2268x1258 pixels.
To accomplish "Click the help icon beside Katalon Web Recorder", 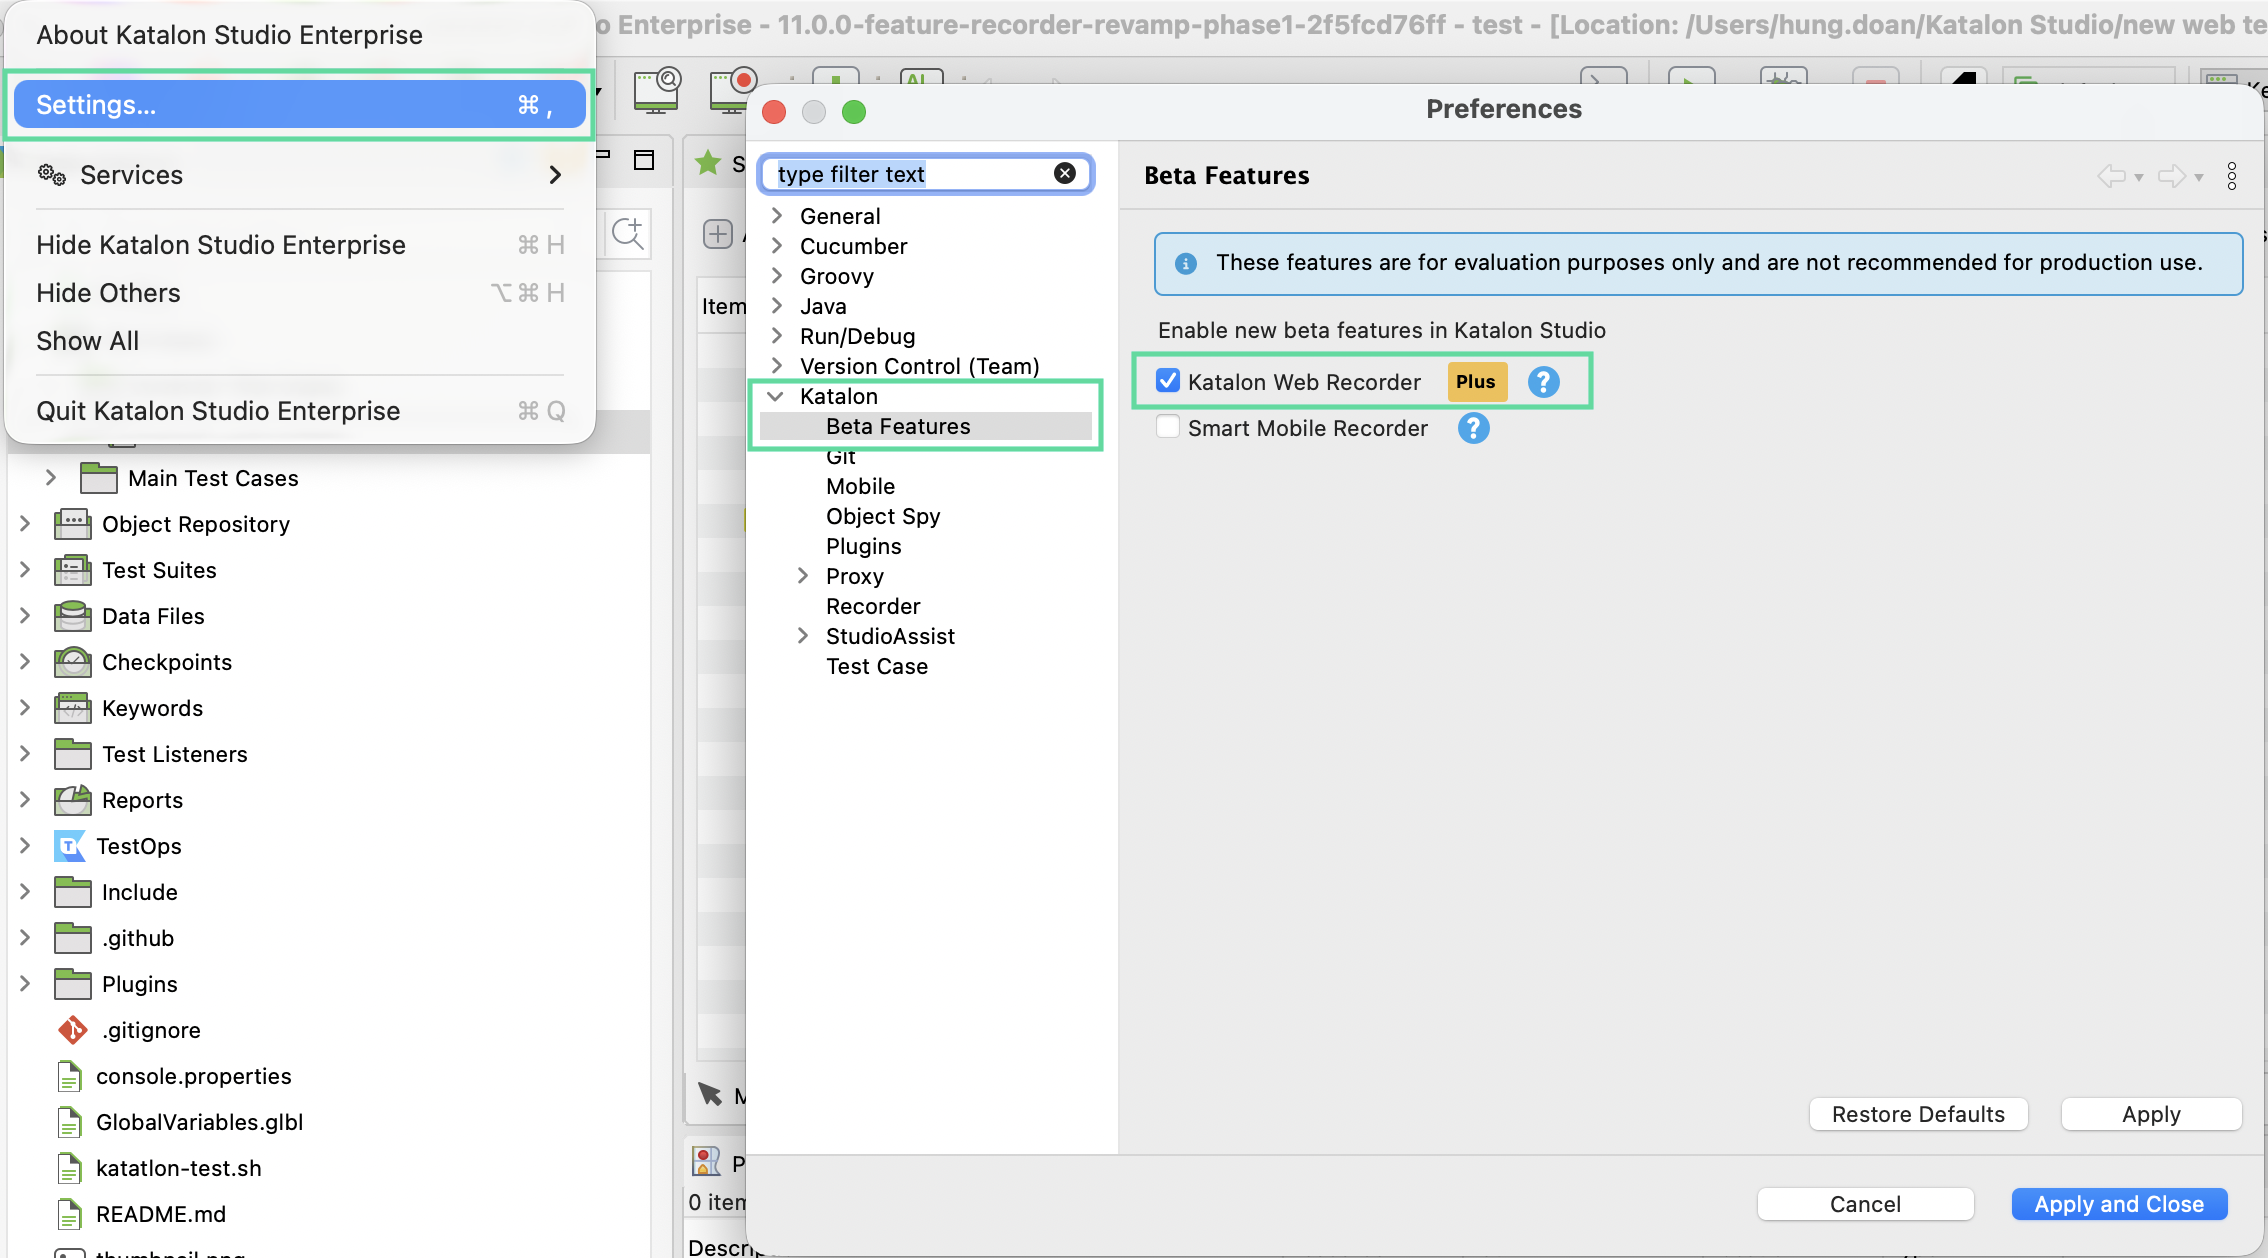I will (x=1543, y=381).
